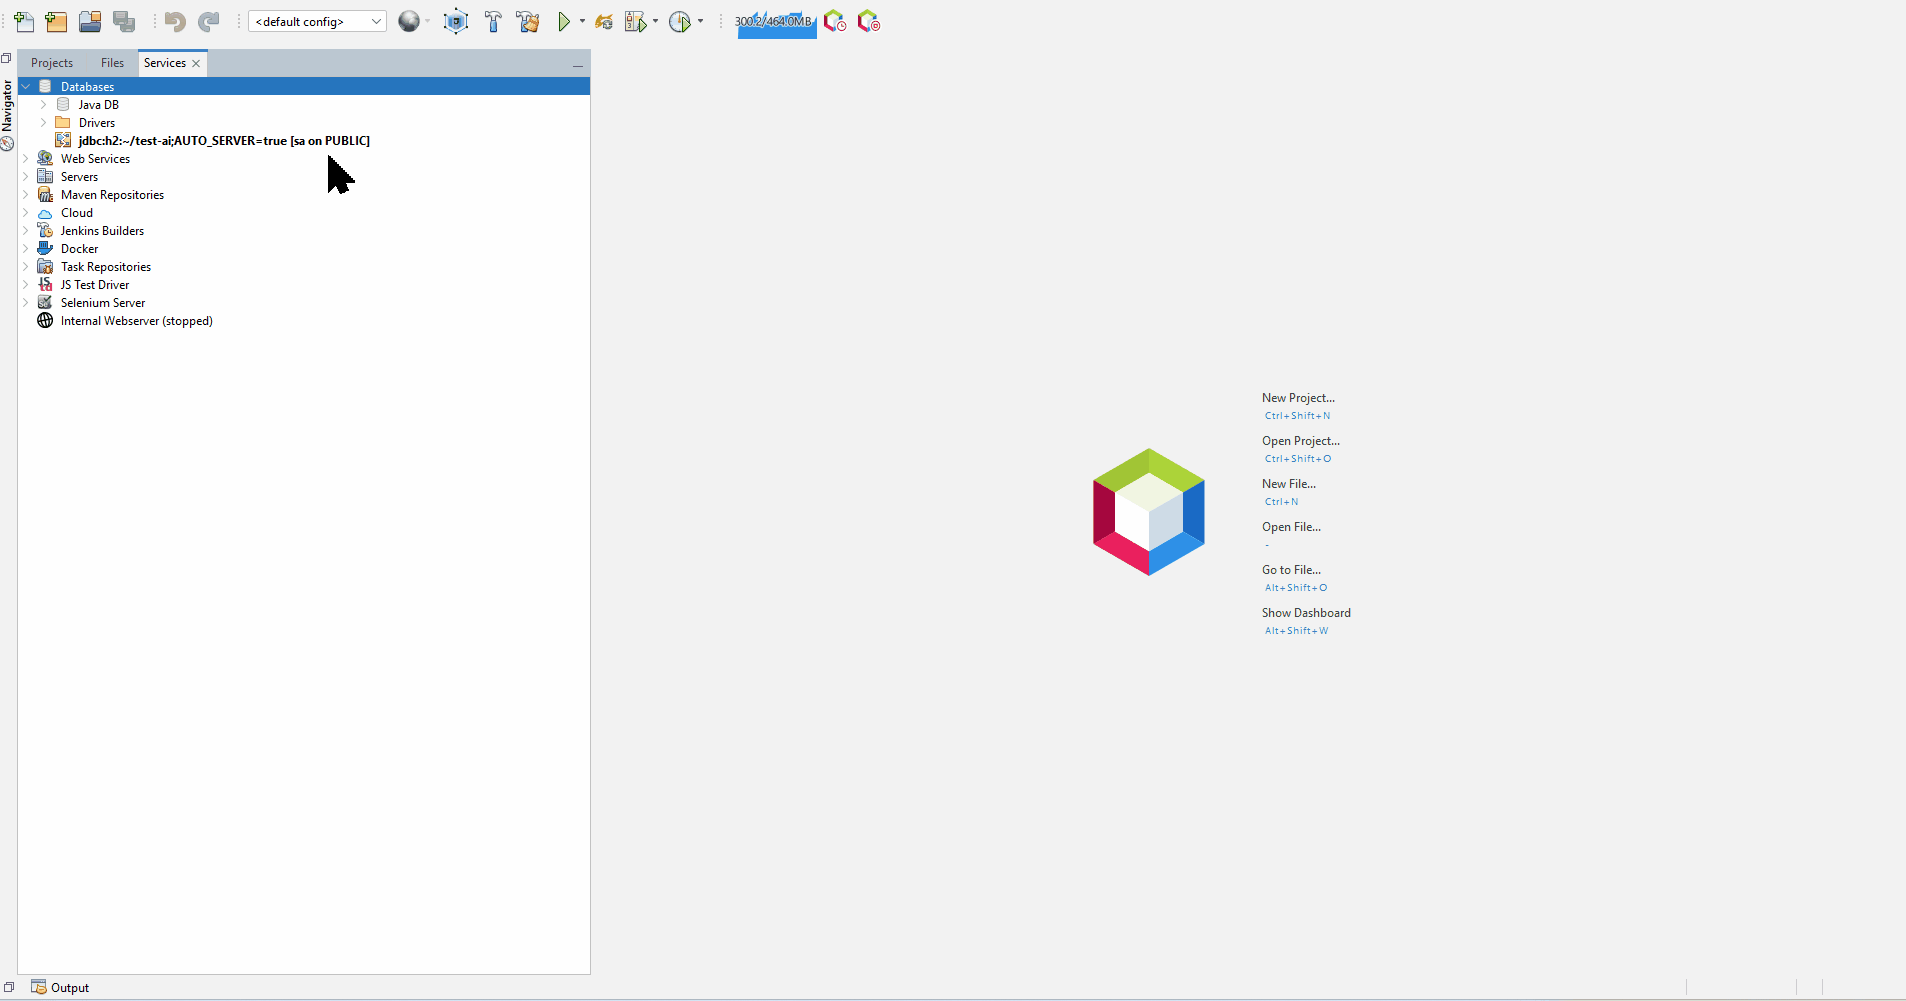
Task: Select Java DB in the tree
Action: click(98, 105)
